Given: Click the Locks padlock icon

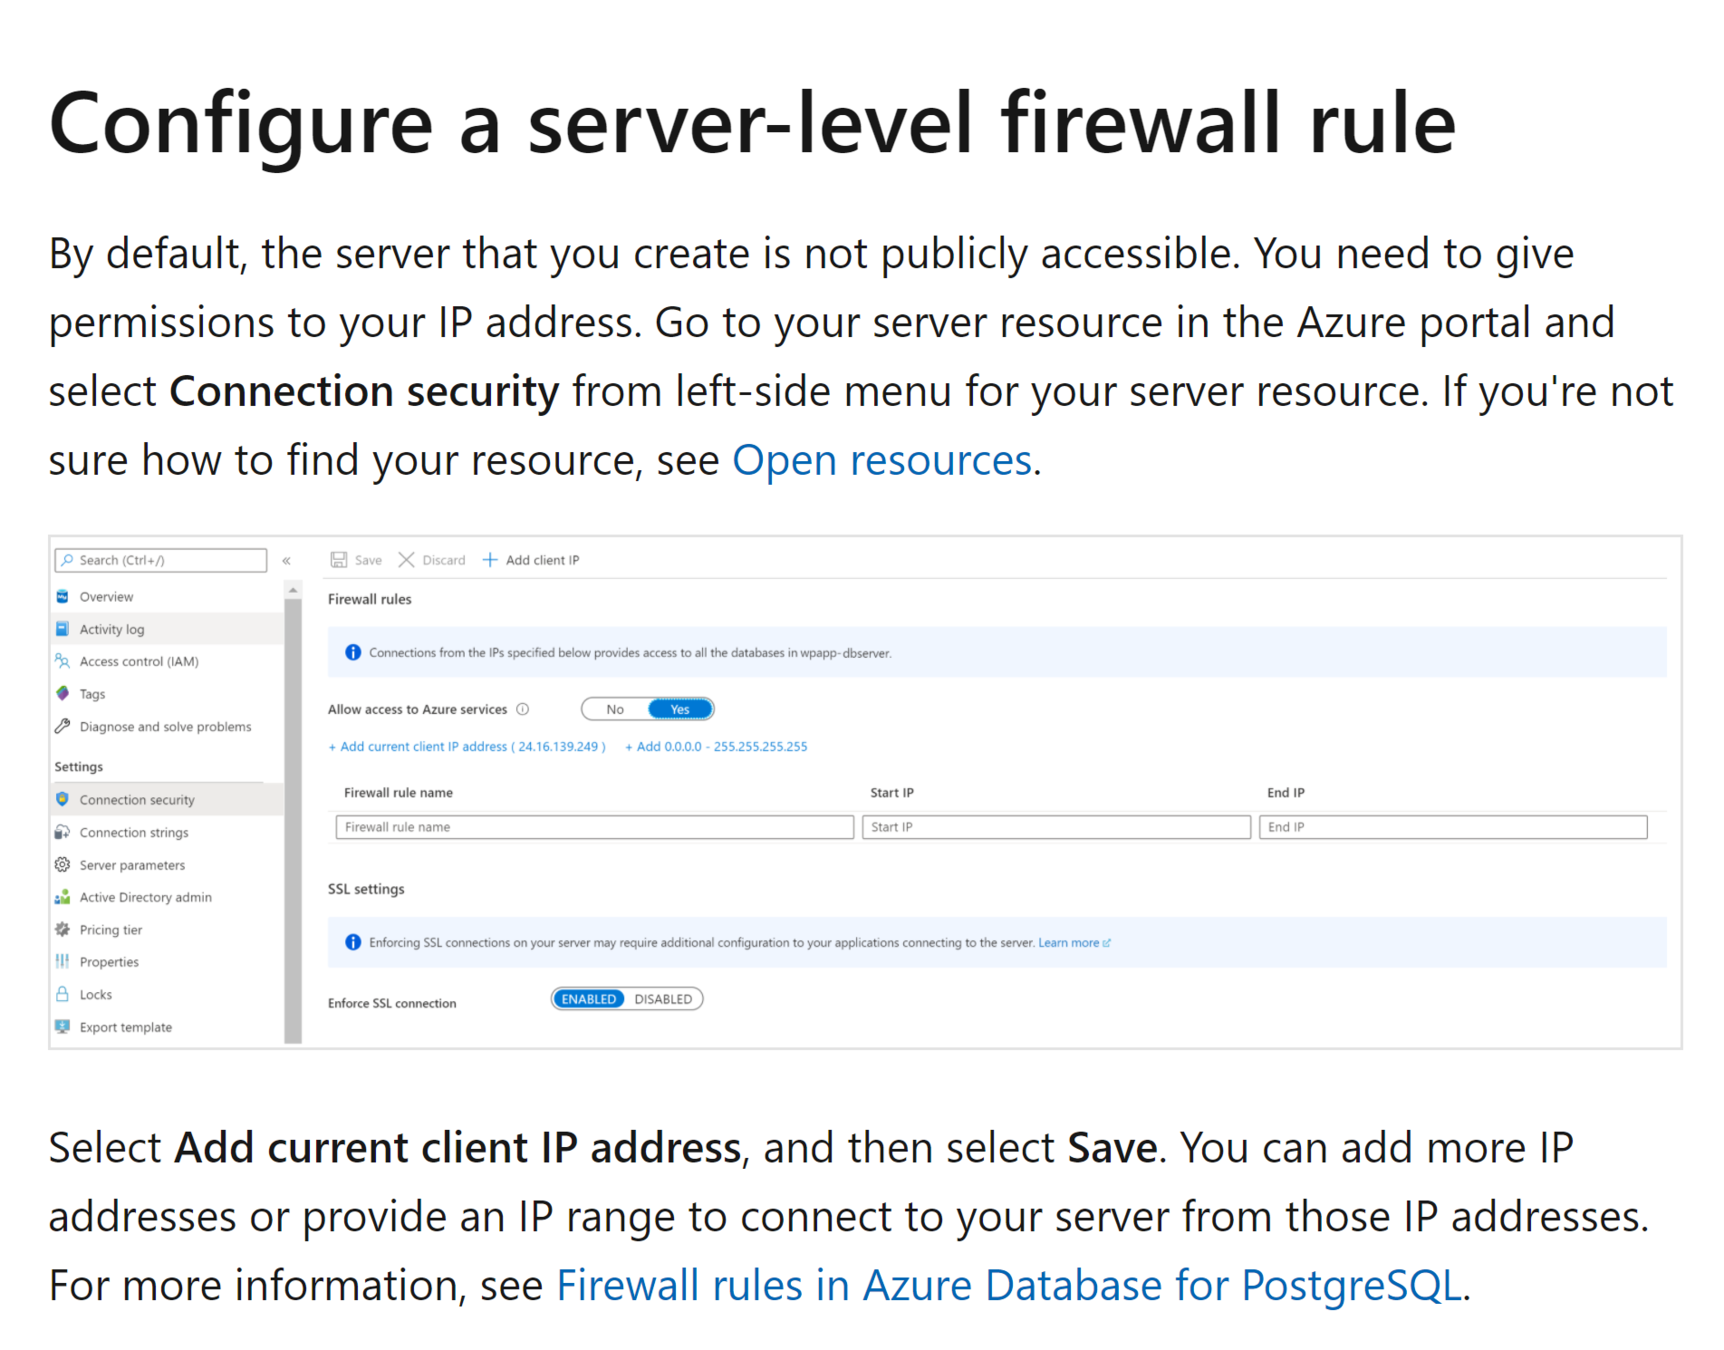Looking at the screenshot, I should click(x=63, y=994).
